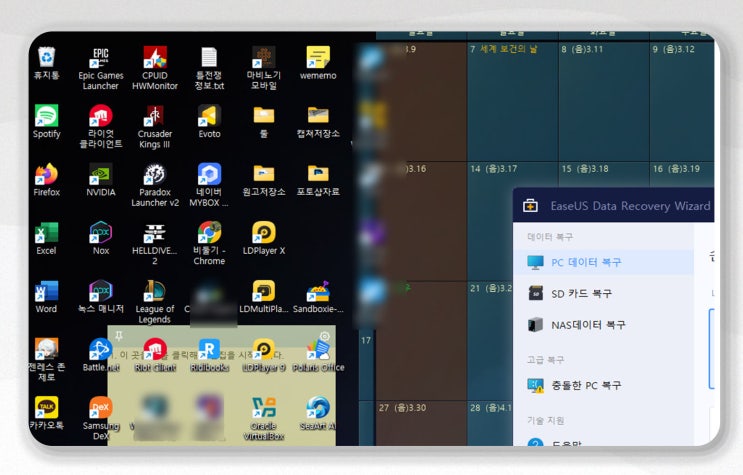Open the 원고저장소 folder
This screenshot has height=475, width=743.
263,180
